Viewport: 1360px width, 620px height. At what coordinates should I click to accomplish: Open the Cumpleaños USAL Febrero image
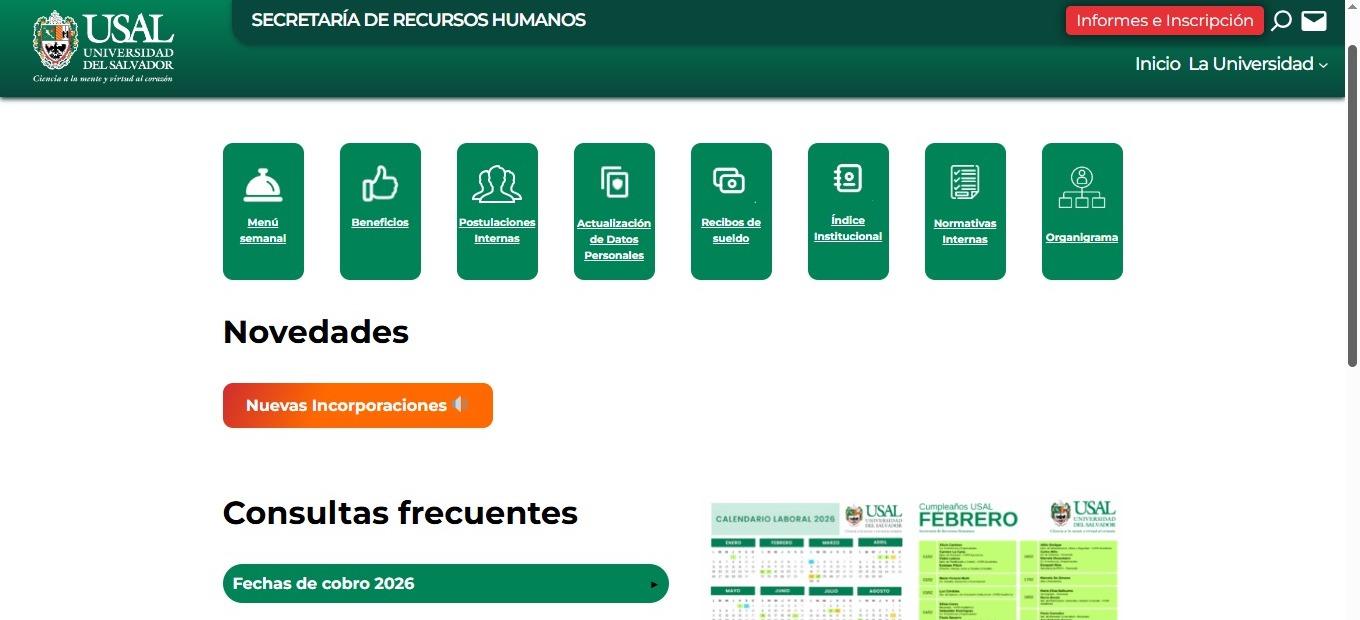pyautogui.click(x=1017, y=560)
